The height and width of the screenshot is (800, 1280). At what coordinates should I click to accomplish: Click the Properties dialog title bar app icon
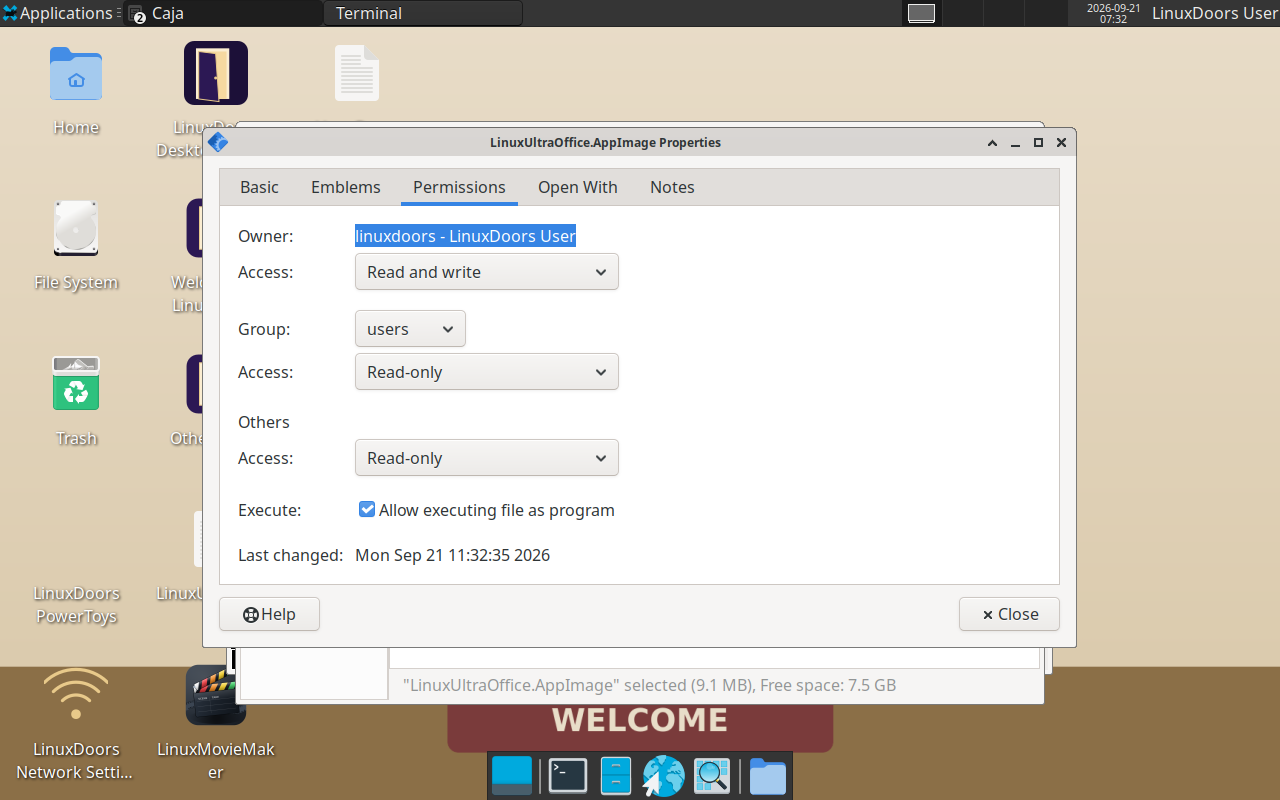[218, 142]
